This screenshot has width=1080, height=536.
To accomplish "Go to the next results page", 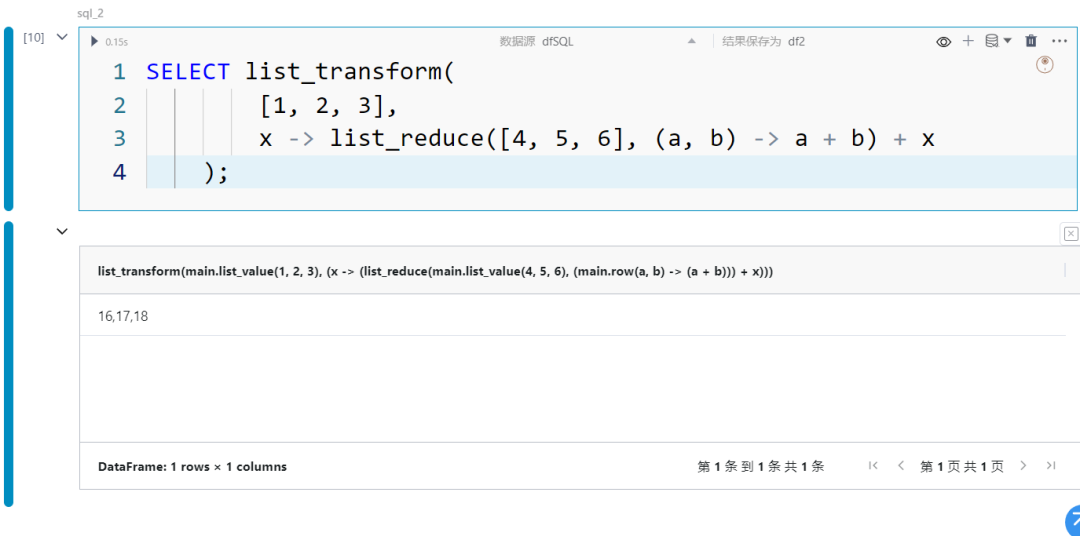I will [x=1023, y=466].
